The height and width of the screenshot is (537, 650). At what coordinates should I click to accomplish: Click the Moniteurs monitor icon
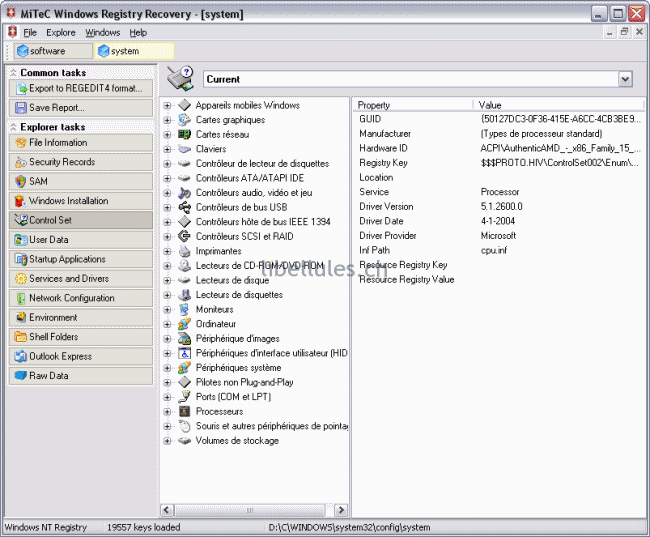[184, 309]
